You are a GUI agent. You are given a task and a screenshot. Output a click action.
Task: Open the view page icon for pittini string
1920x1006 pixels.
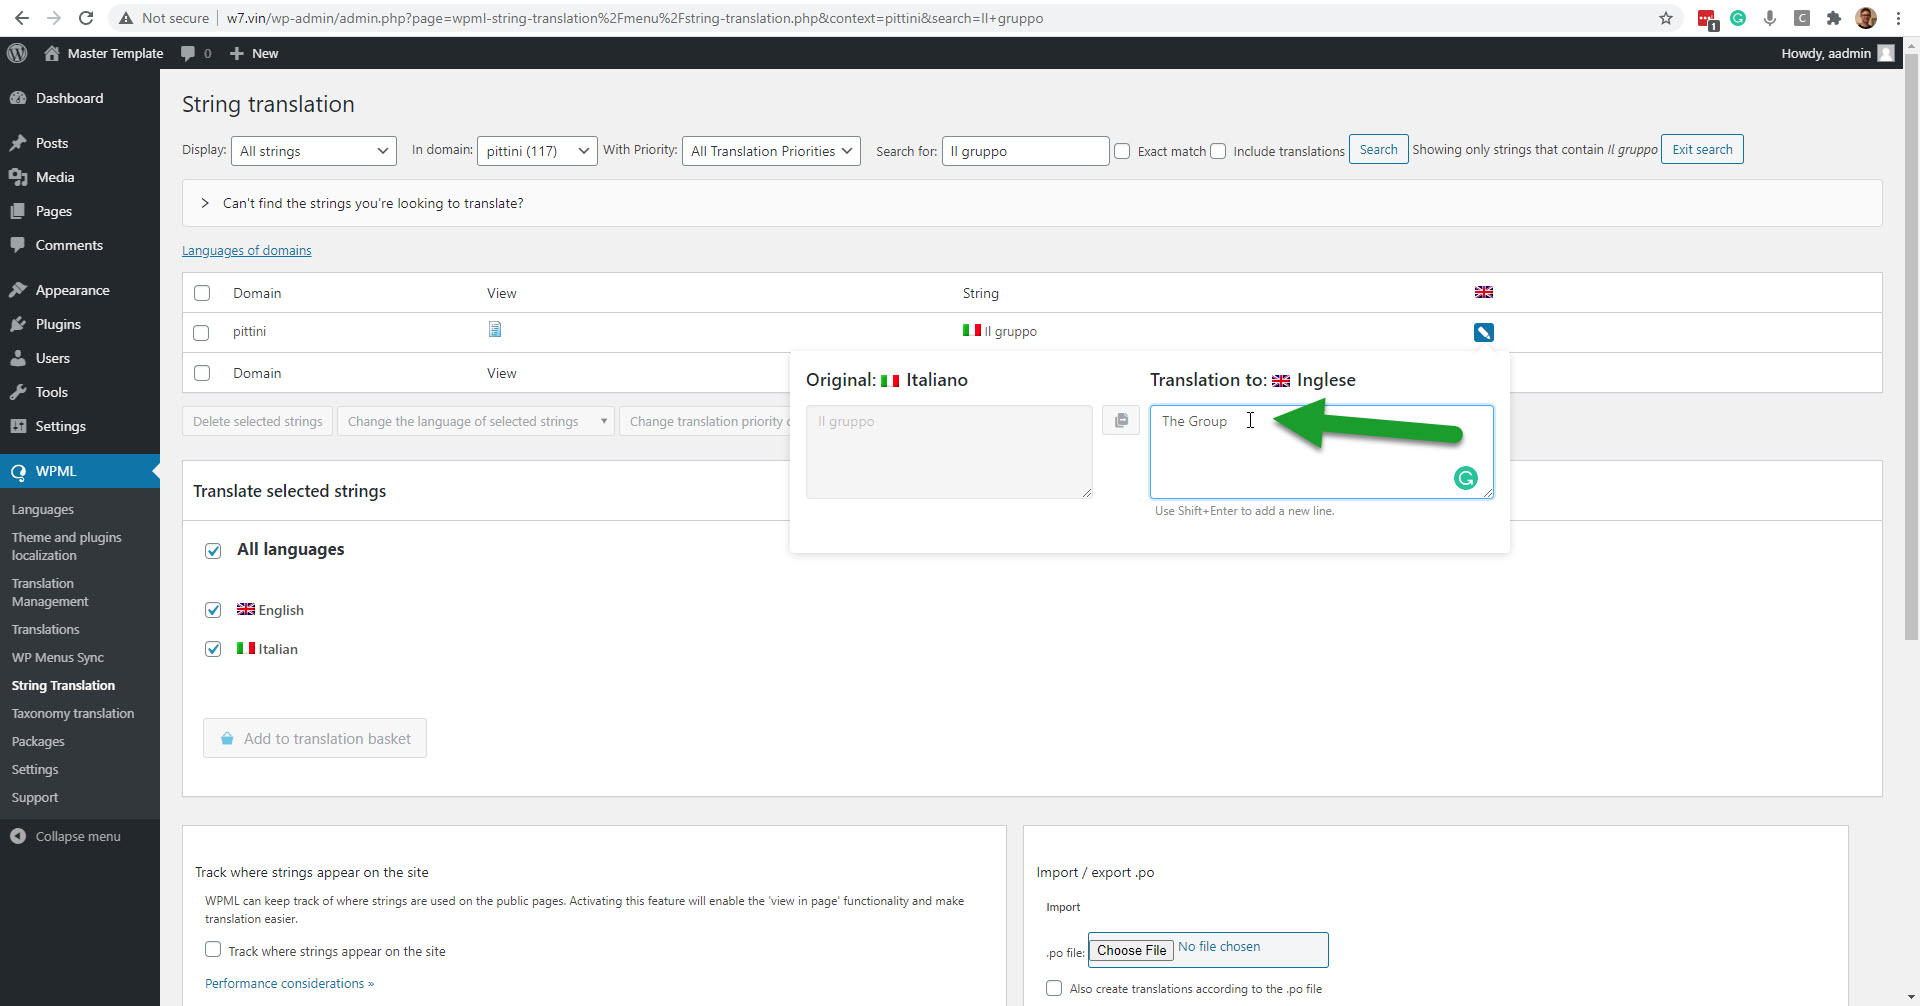click(x=495, y=329)
